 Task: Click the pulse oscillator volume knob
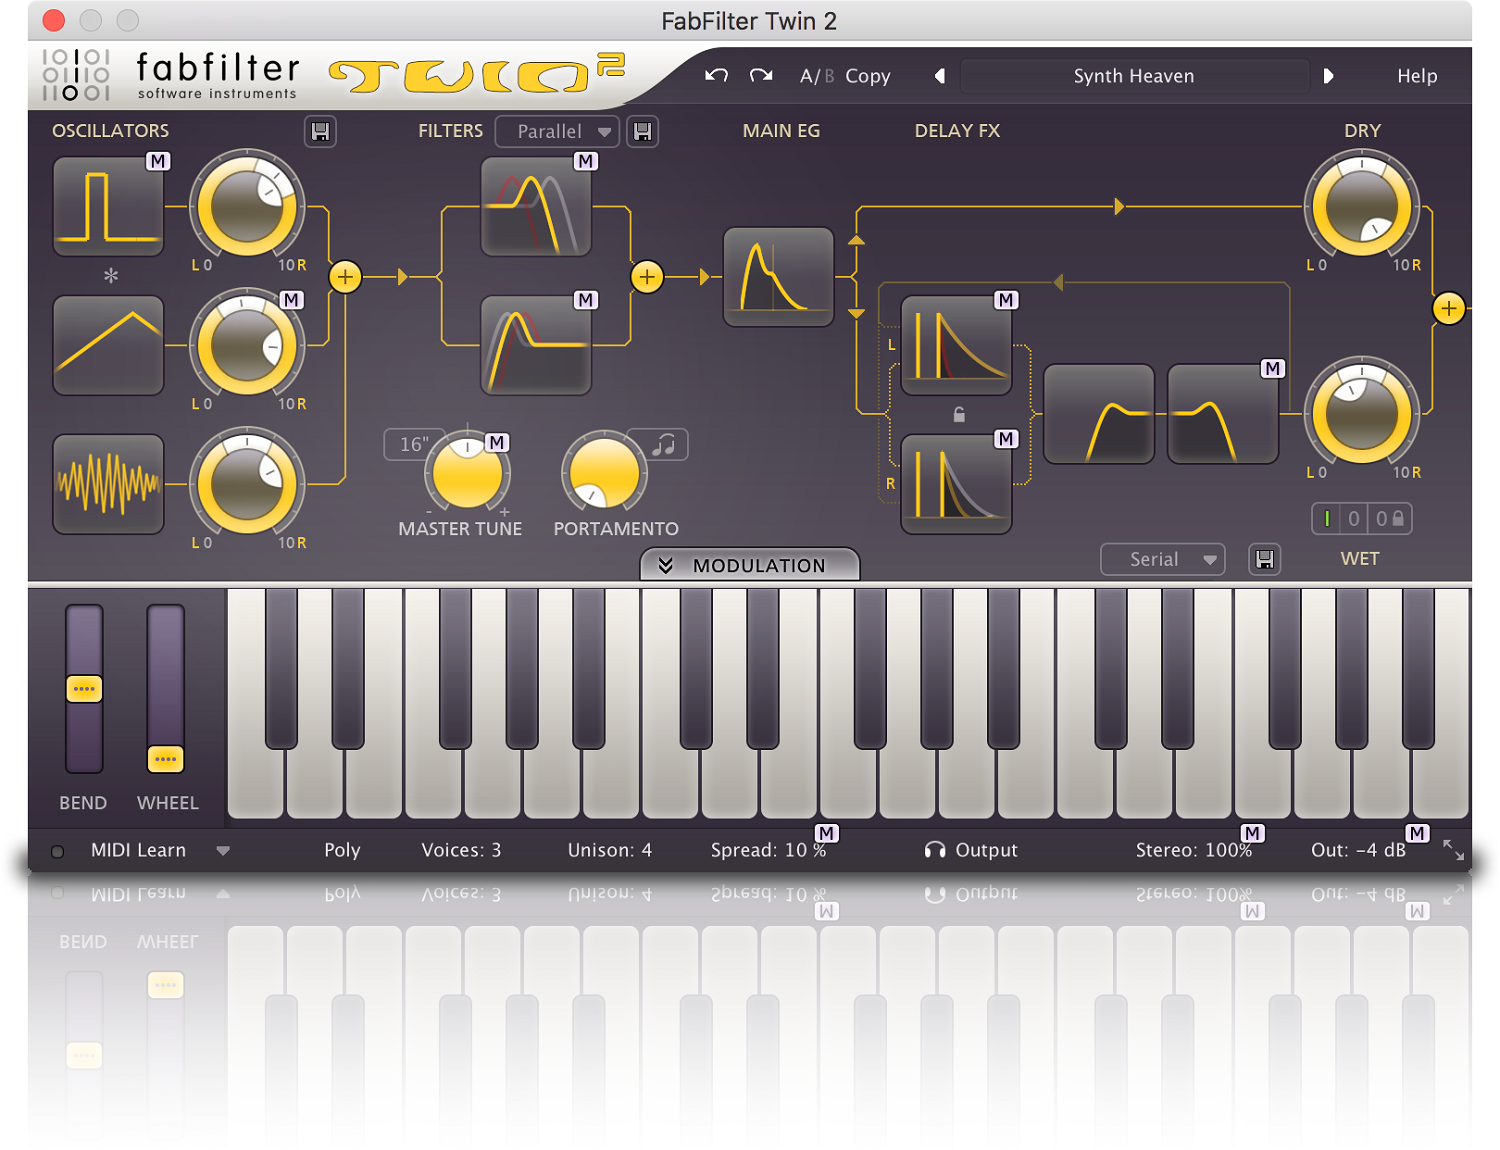pyautogui.click(x=246, y=207)
